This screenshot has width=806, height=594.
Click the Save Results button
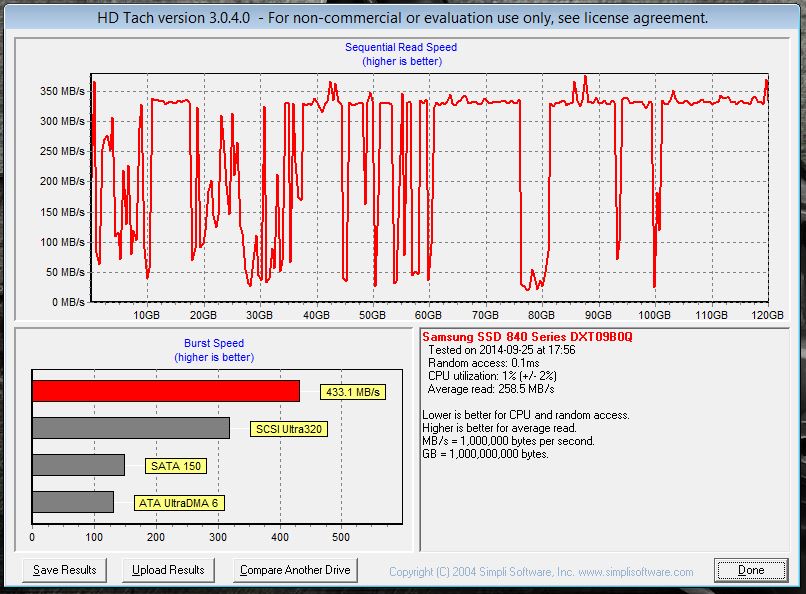pos(65,570)
